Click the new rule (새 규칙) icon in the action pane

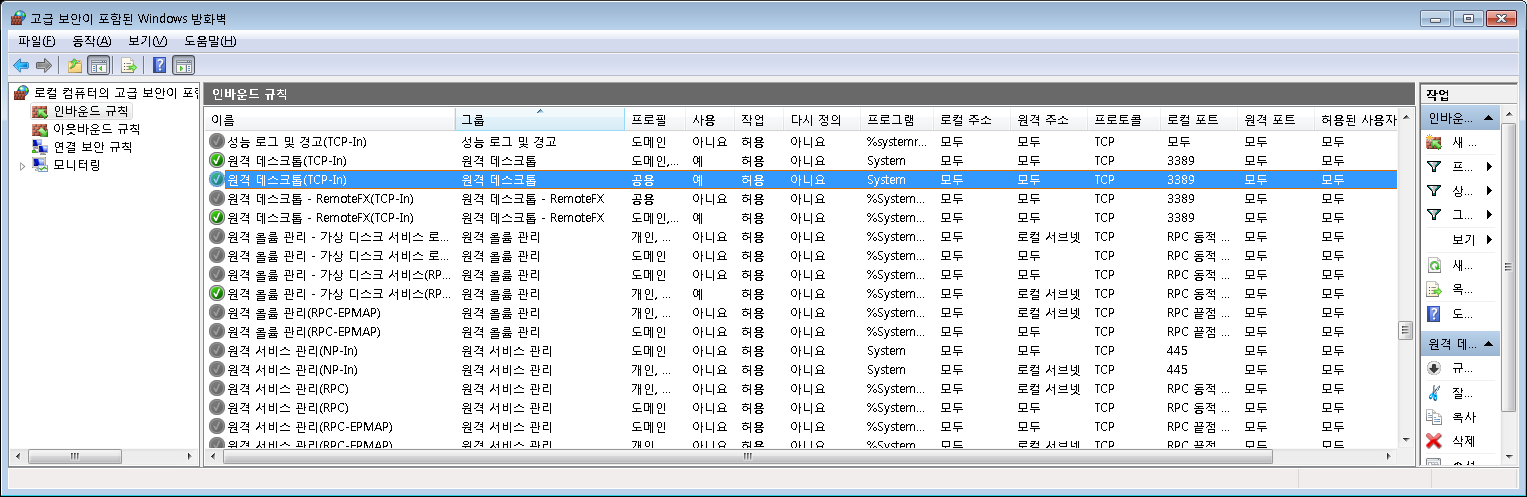[x=1434, y=142]
